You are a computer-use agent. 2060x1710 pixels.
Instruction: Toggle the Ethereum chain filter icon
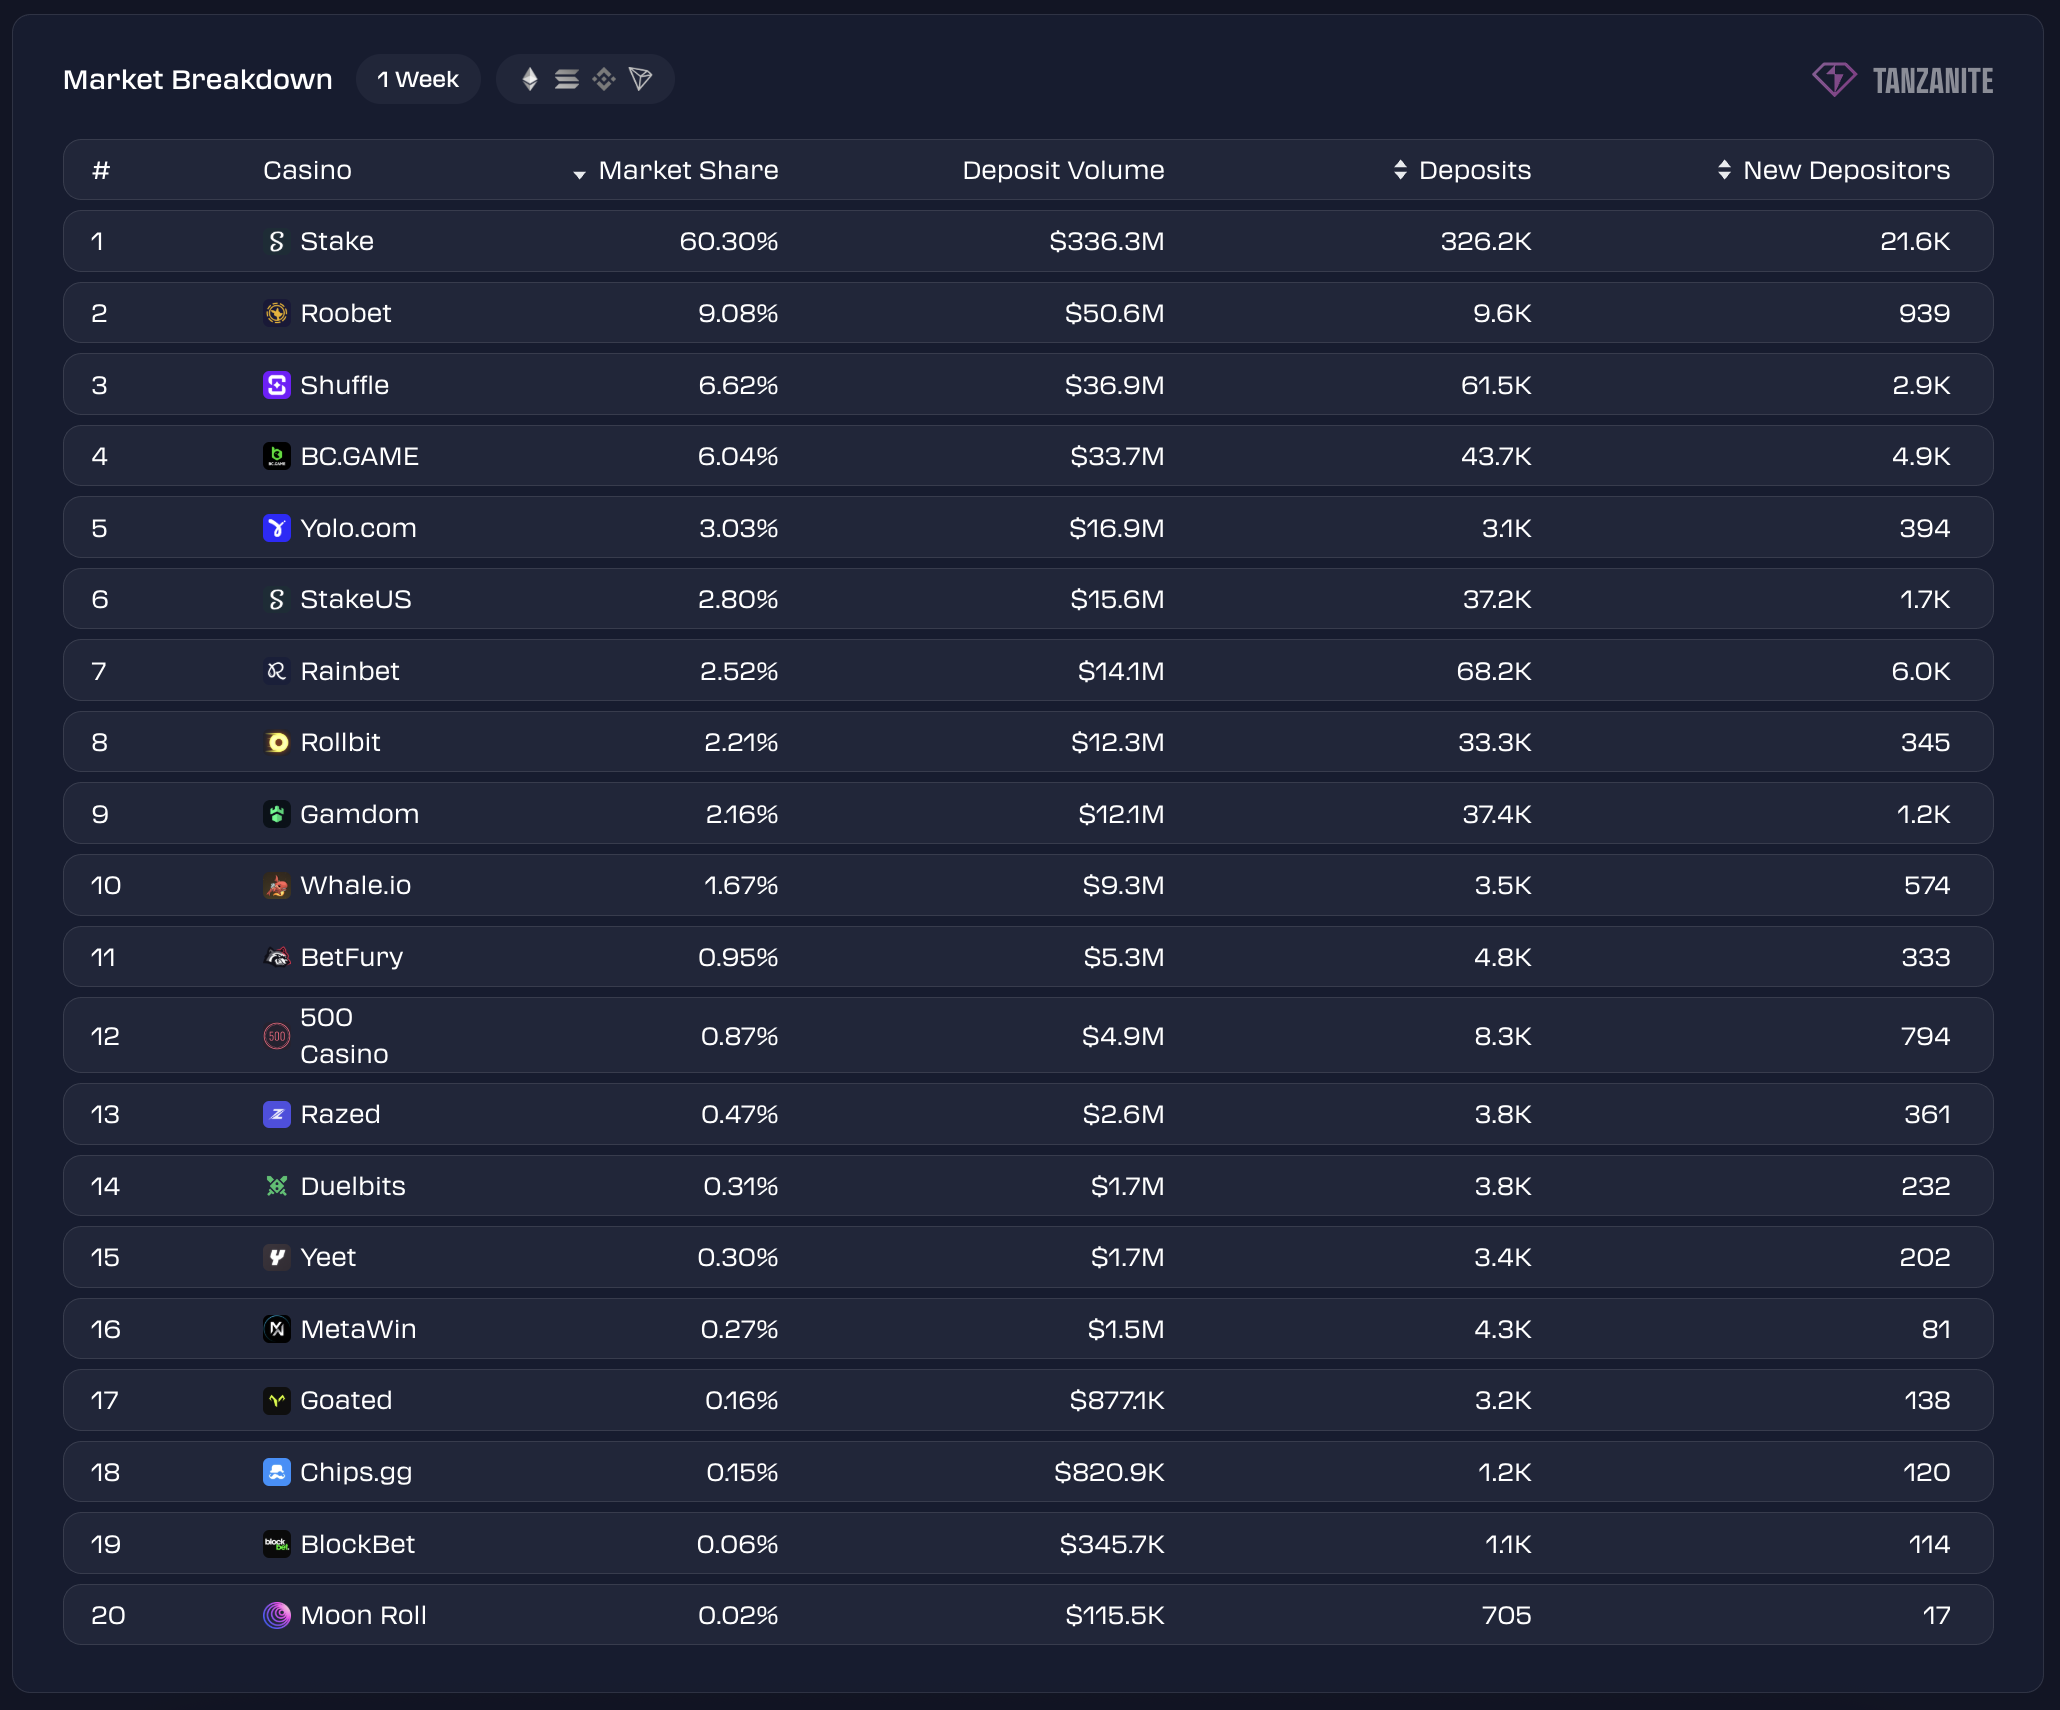530,79
